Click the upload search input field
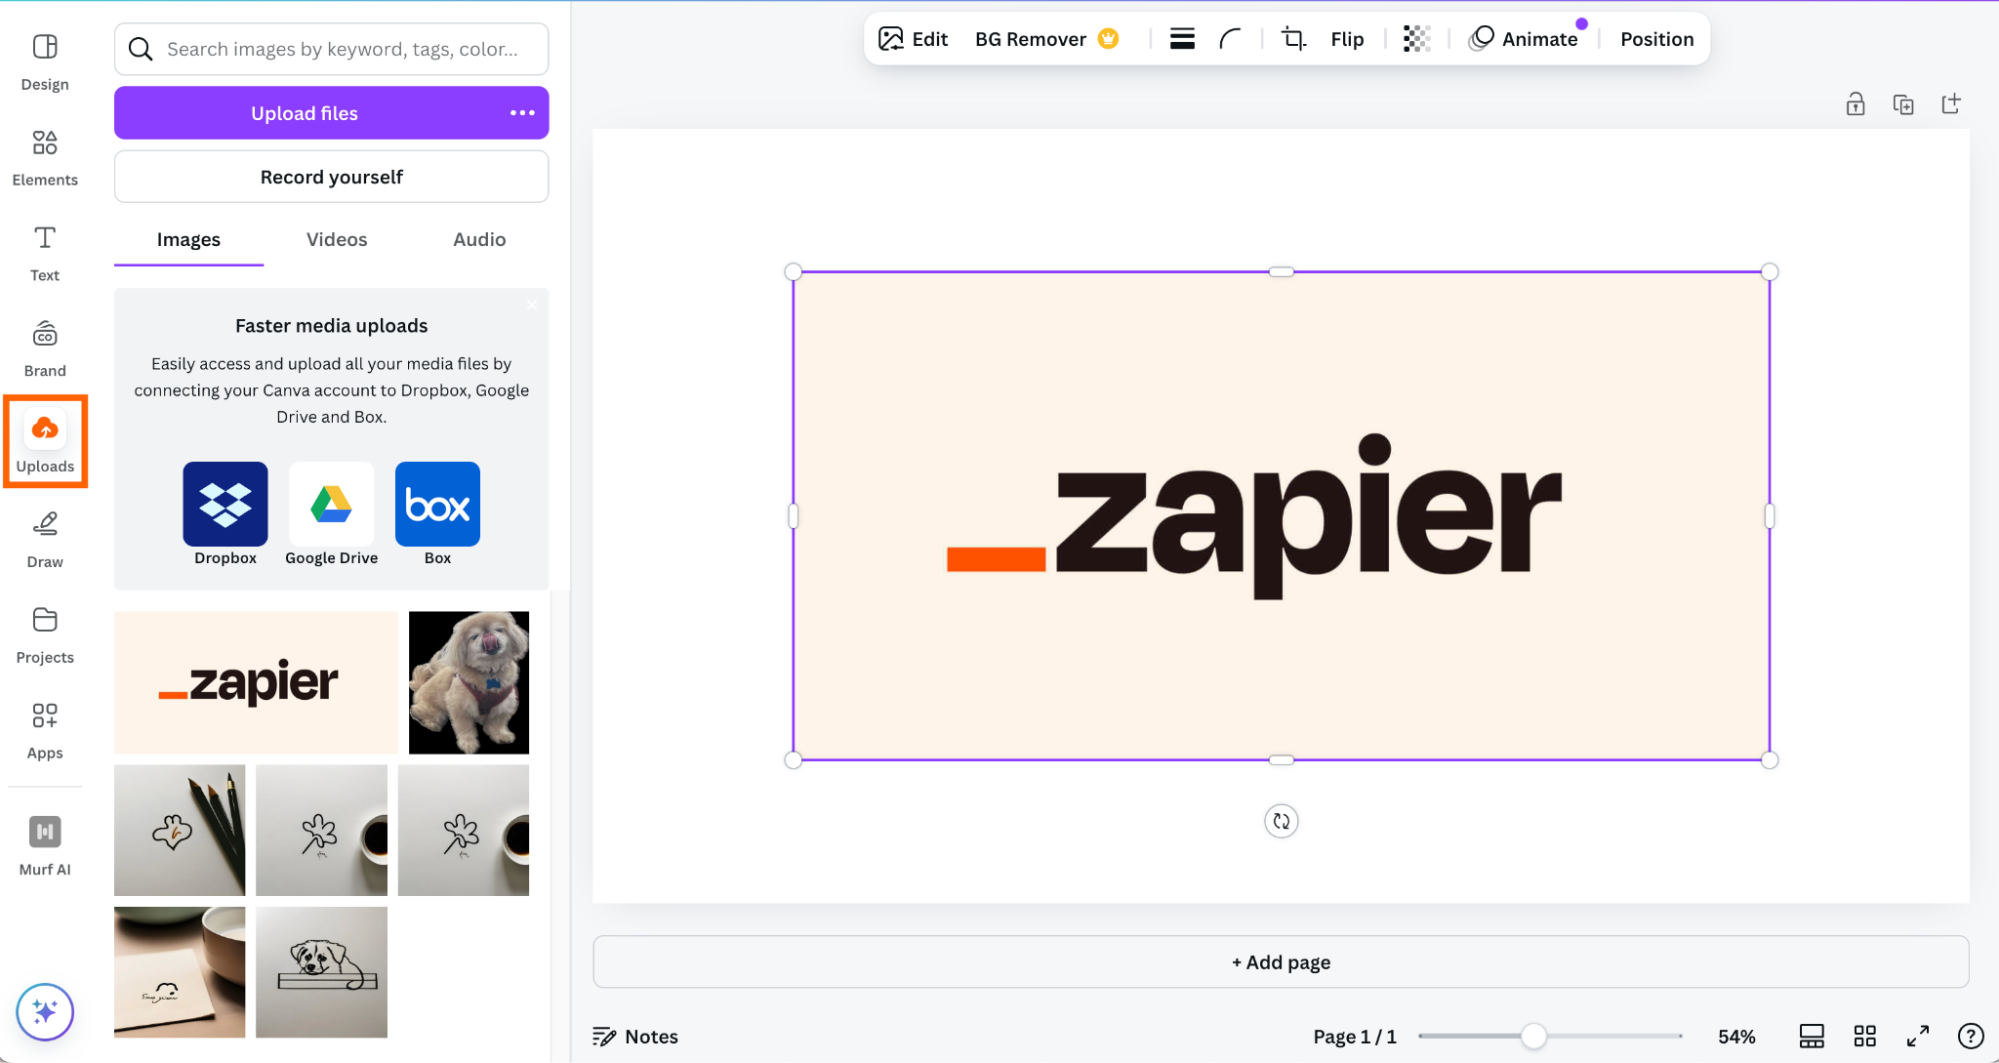Image resolution: width=1999 pixels, height=1063 pixels. coord(331,49)
